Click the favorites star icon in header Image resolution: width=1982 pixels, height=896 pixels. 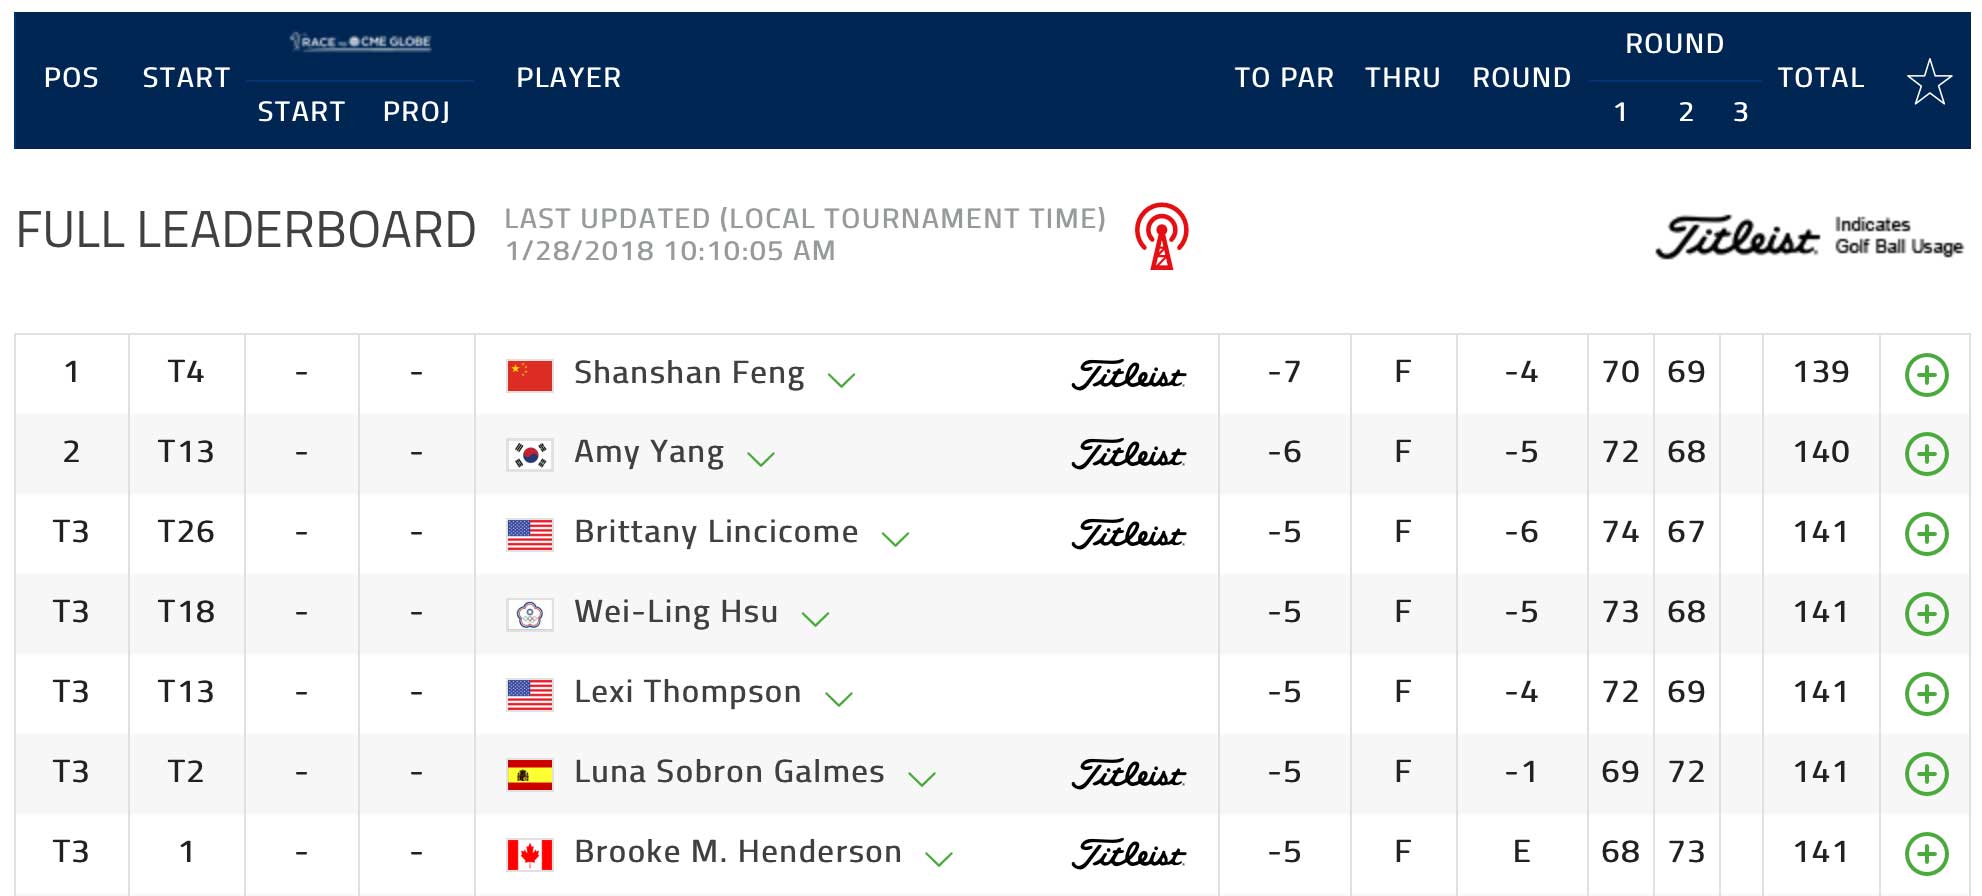click(x=1929, y=82)
